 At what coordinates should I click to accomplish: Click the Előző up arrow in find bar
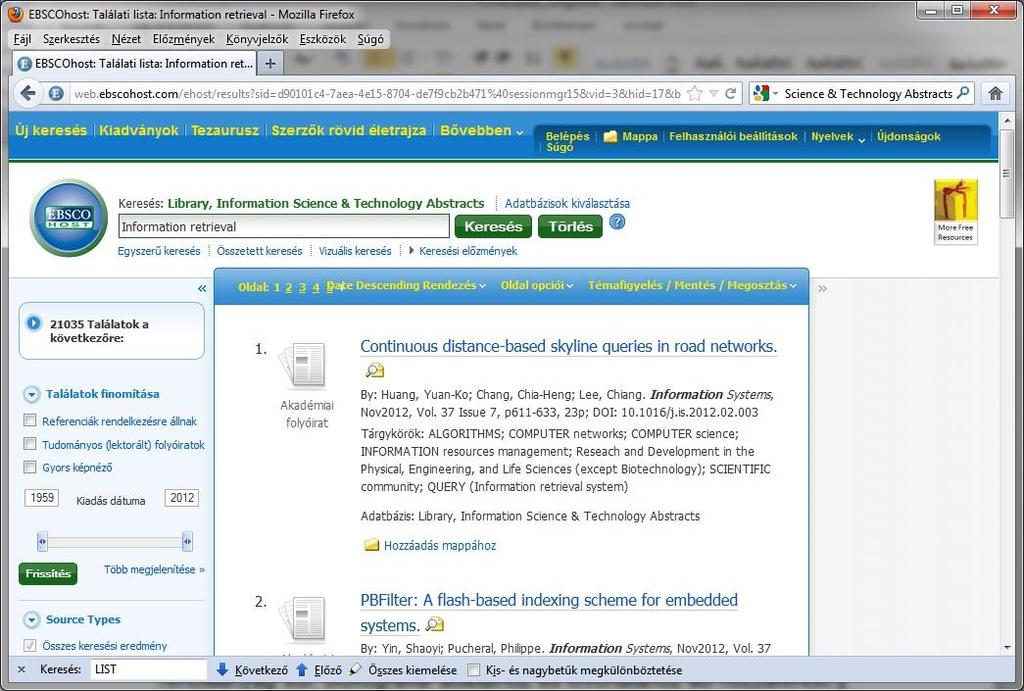click(x=302, y=669)
